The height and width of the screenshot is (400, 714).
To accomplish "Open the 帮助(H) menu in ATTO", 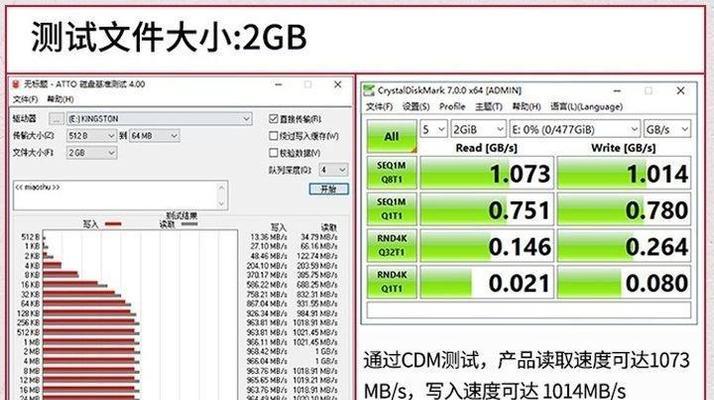I will point(60,99).
